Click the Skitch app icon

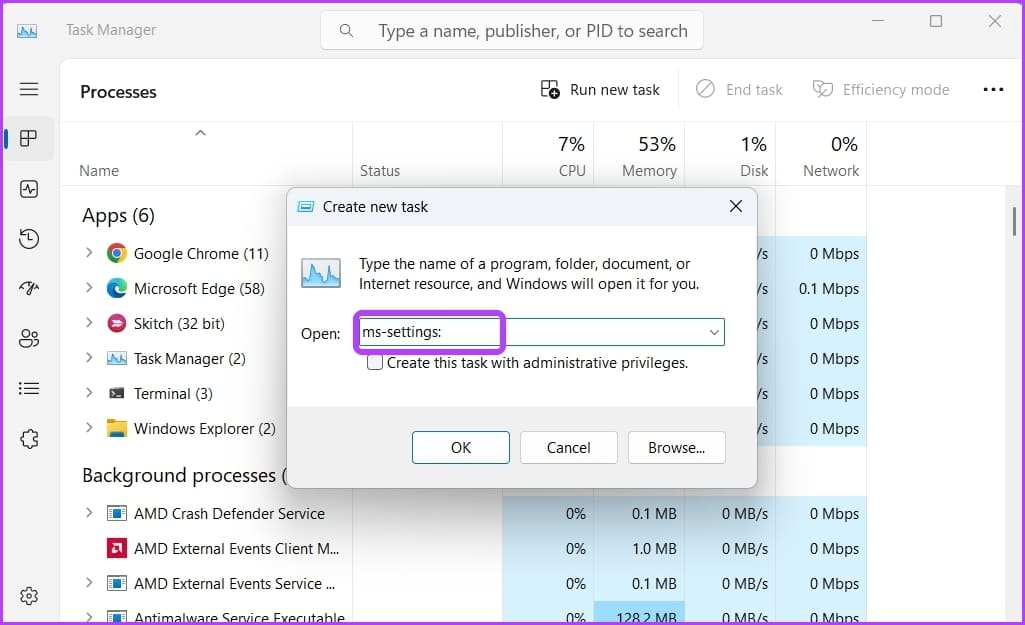[x=116, y=323]
